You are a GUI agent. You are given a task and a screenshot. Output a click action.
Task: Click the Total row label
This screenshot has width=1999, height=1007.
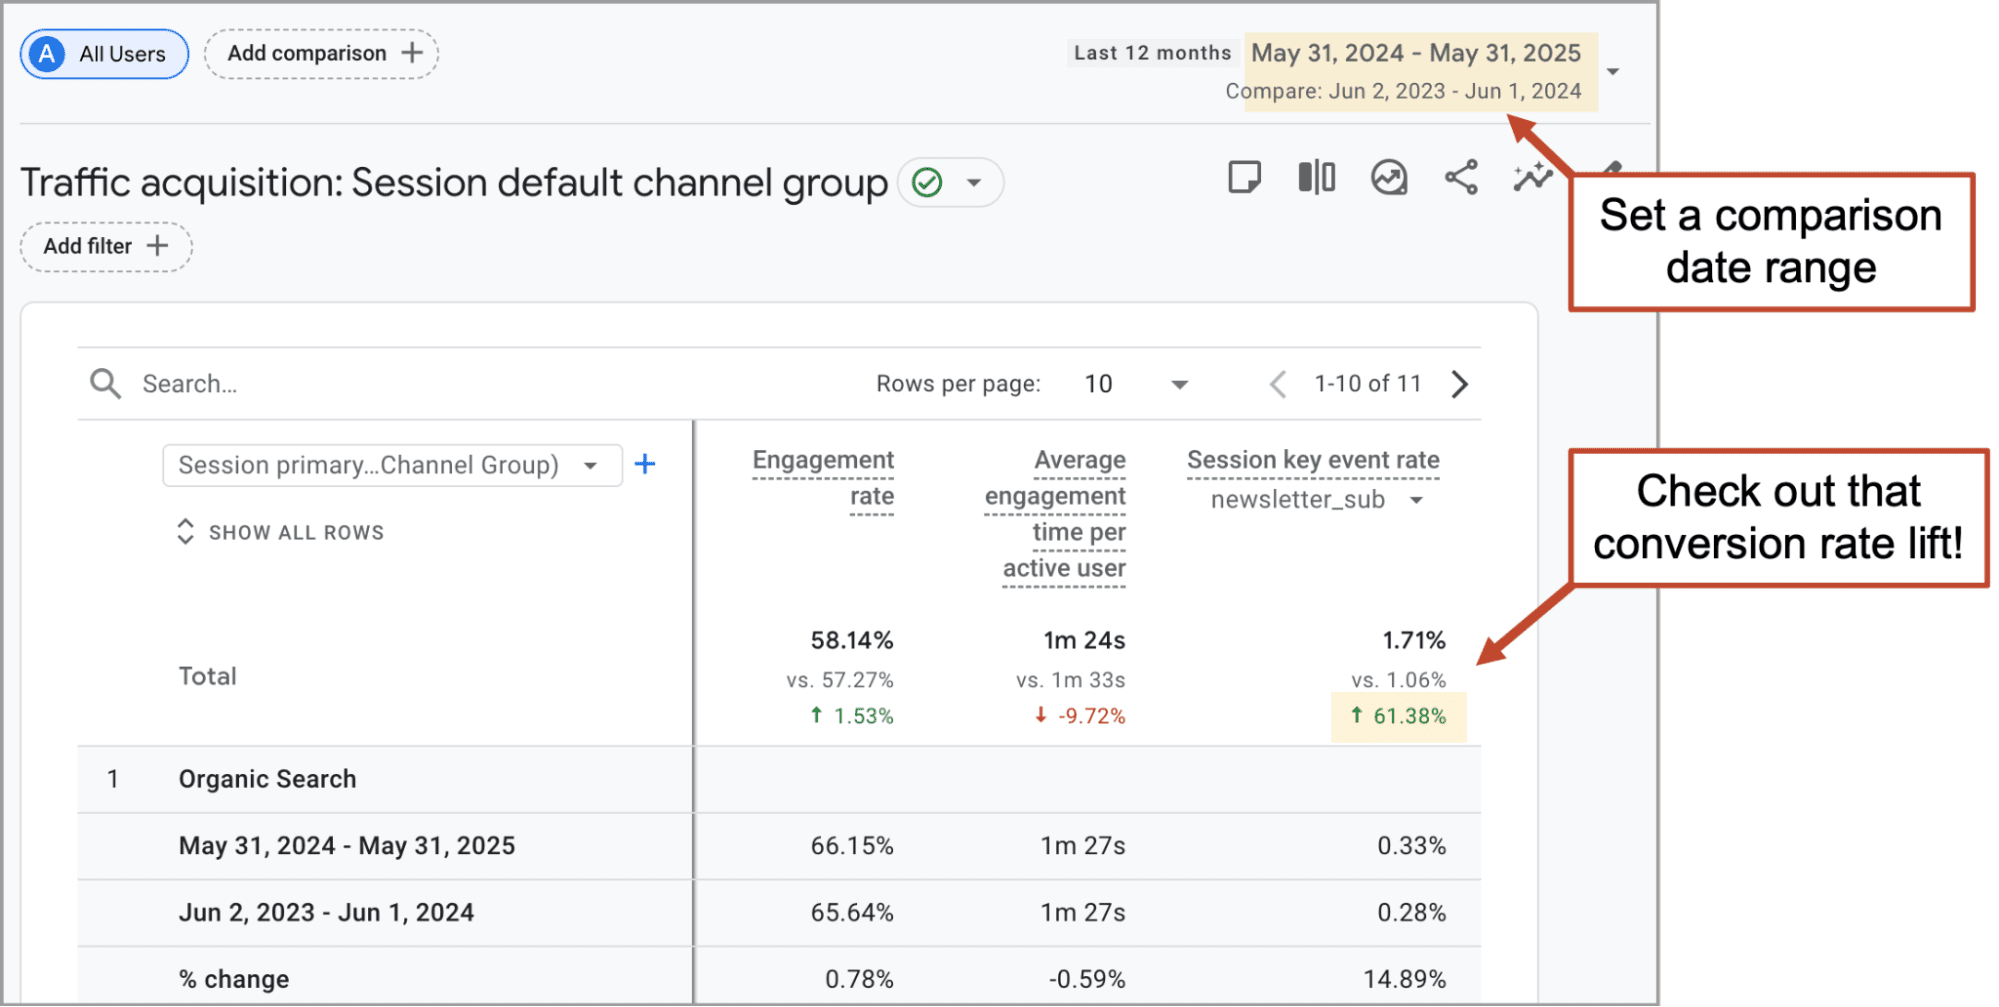point(208,677)
